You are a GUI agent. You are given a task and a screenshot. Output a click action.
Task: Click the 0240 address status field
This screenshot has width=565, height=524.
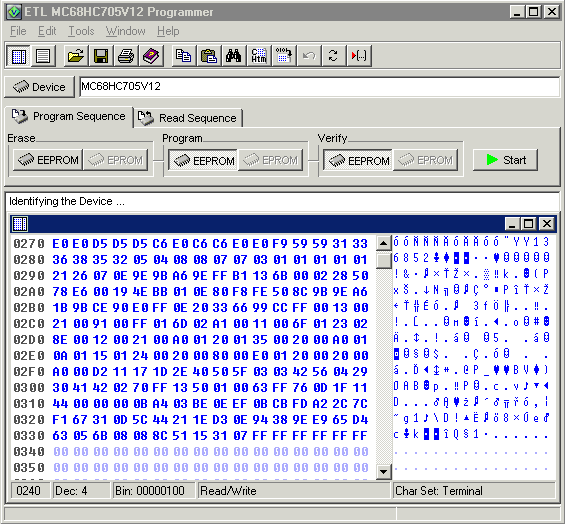click(x=30, y=491)
